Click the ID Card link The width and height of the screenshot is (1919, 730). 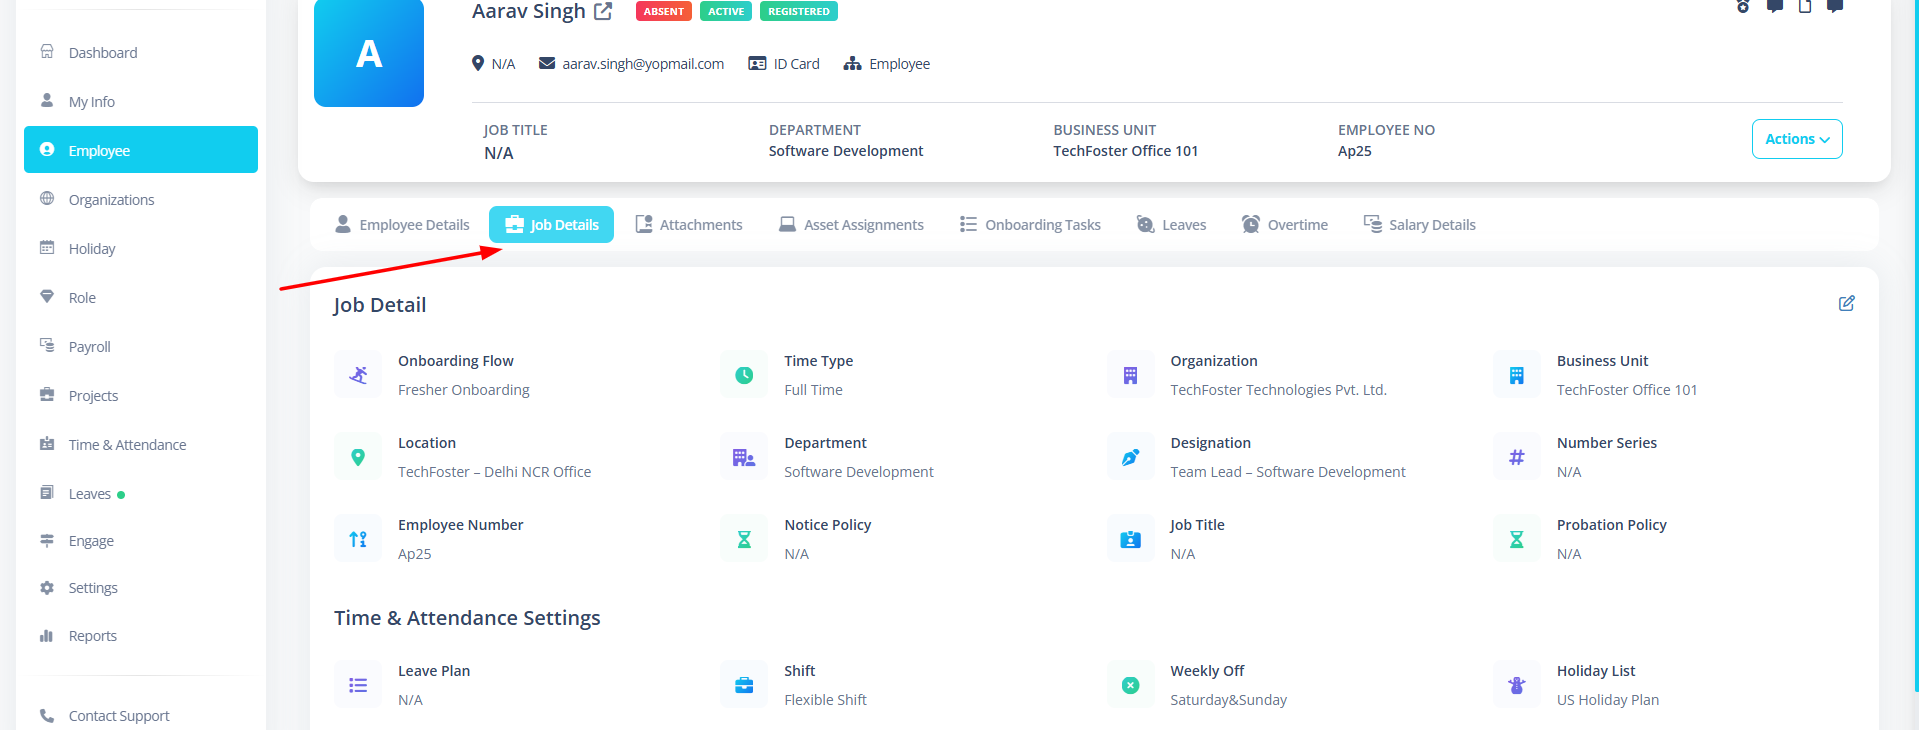click(784, 64)
